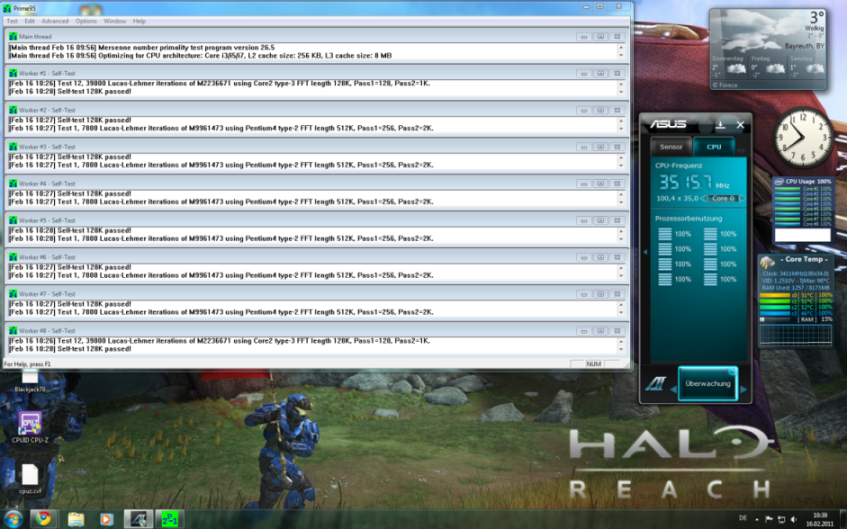Go to next module with arrow right of Überwachung
The width and height of the screenshot is (847, 529).
(743, 389)
